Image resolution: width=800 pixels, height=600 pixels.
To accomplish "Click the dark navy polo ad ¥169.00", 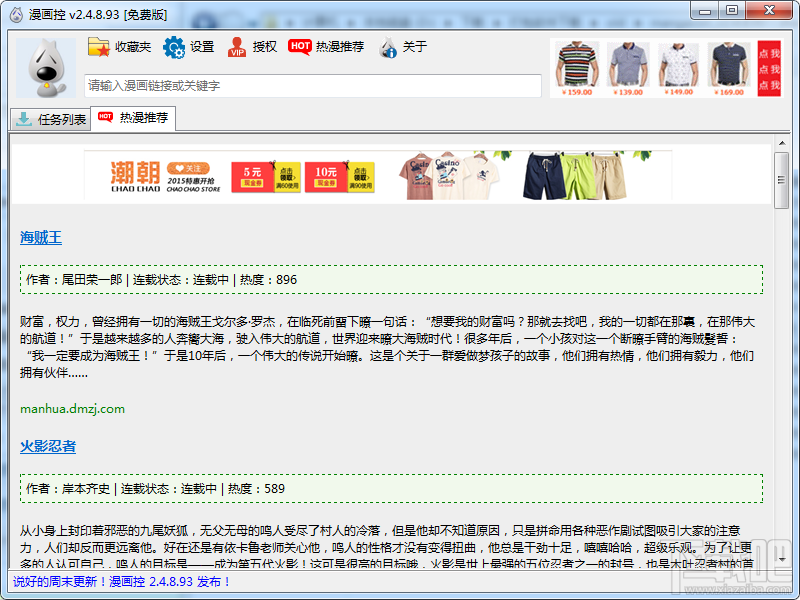I will click(729, 69).
